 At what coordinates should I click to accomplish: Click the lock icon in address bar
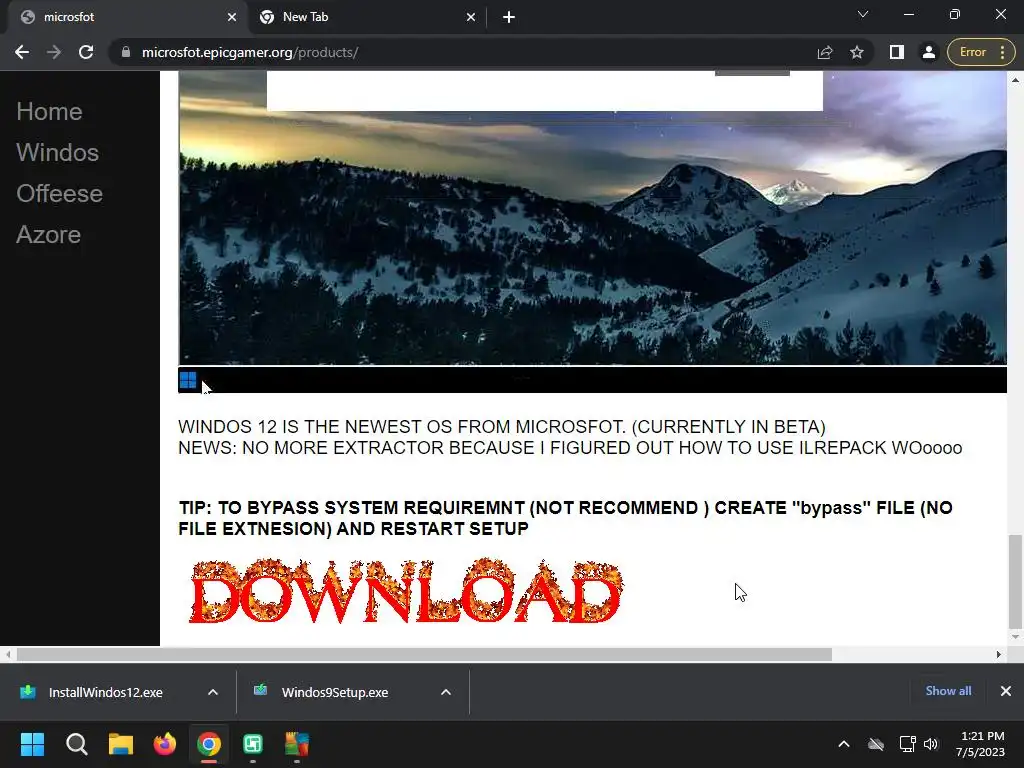(125, 52)
